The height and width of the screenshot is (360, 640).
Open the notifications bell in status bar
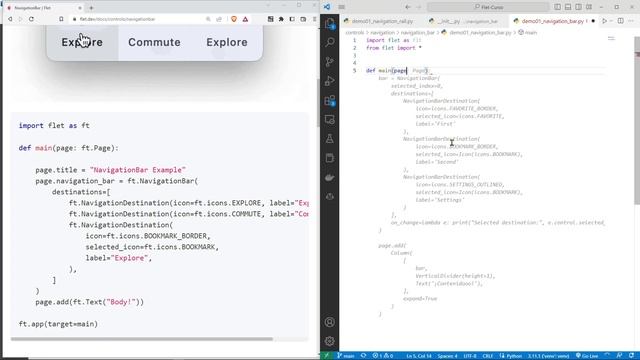tap(631, 356)
